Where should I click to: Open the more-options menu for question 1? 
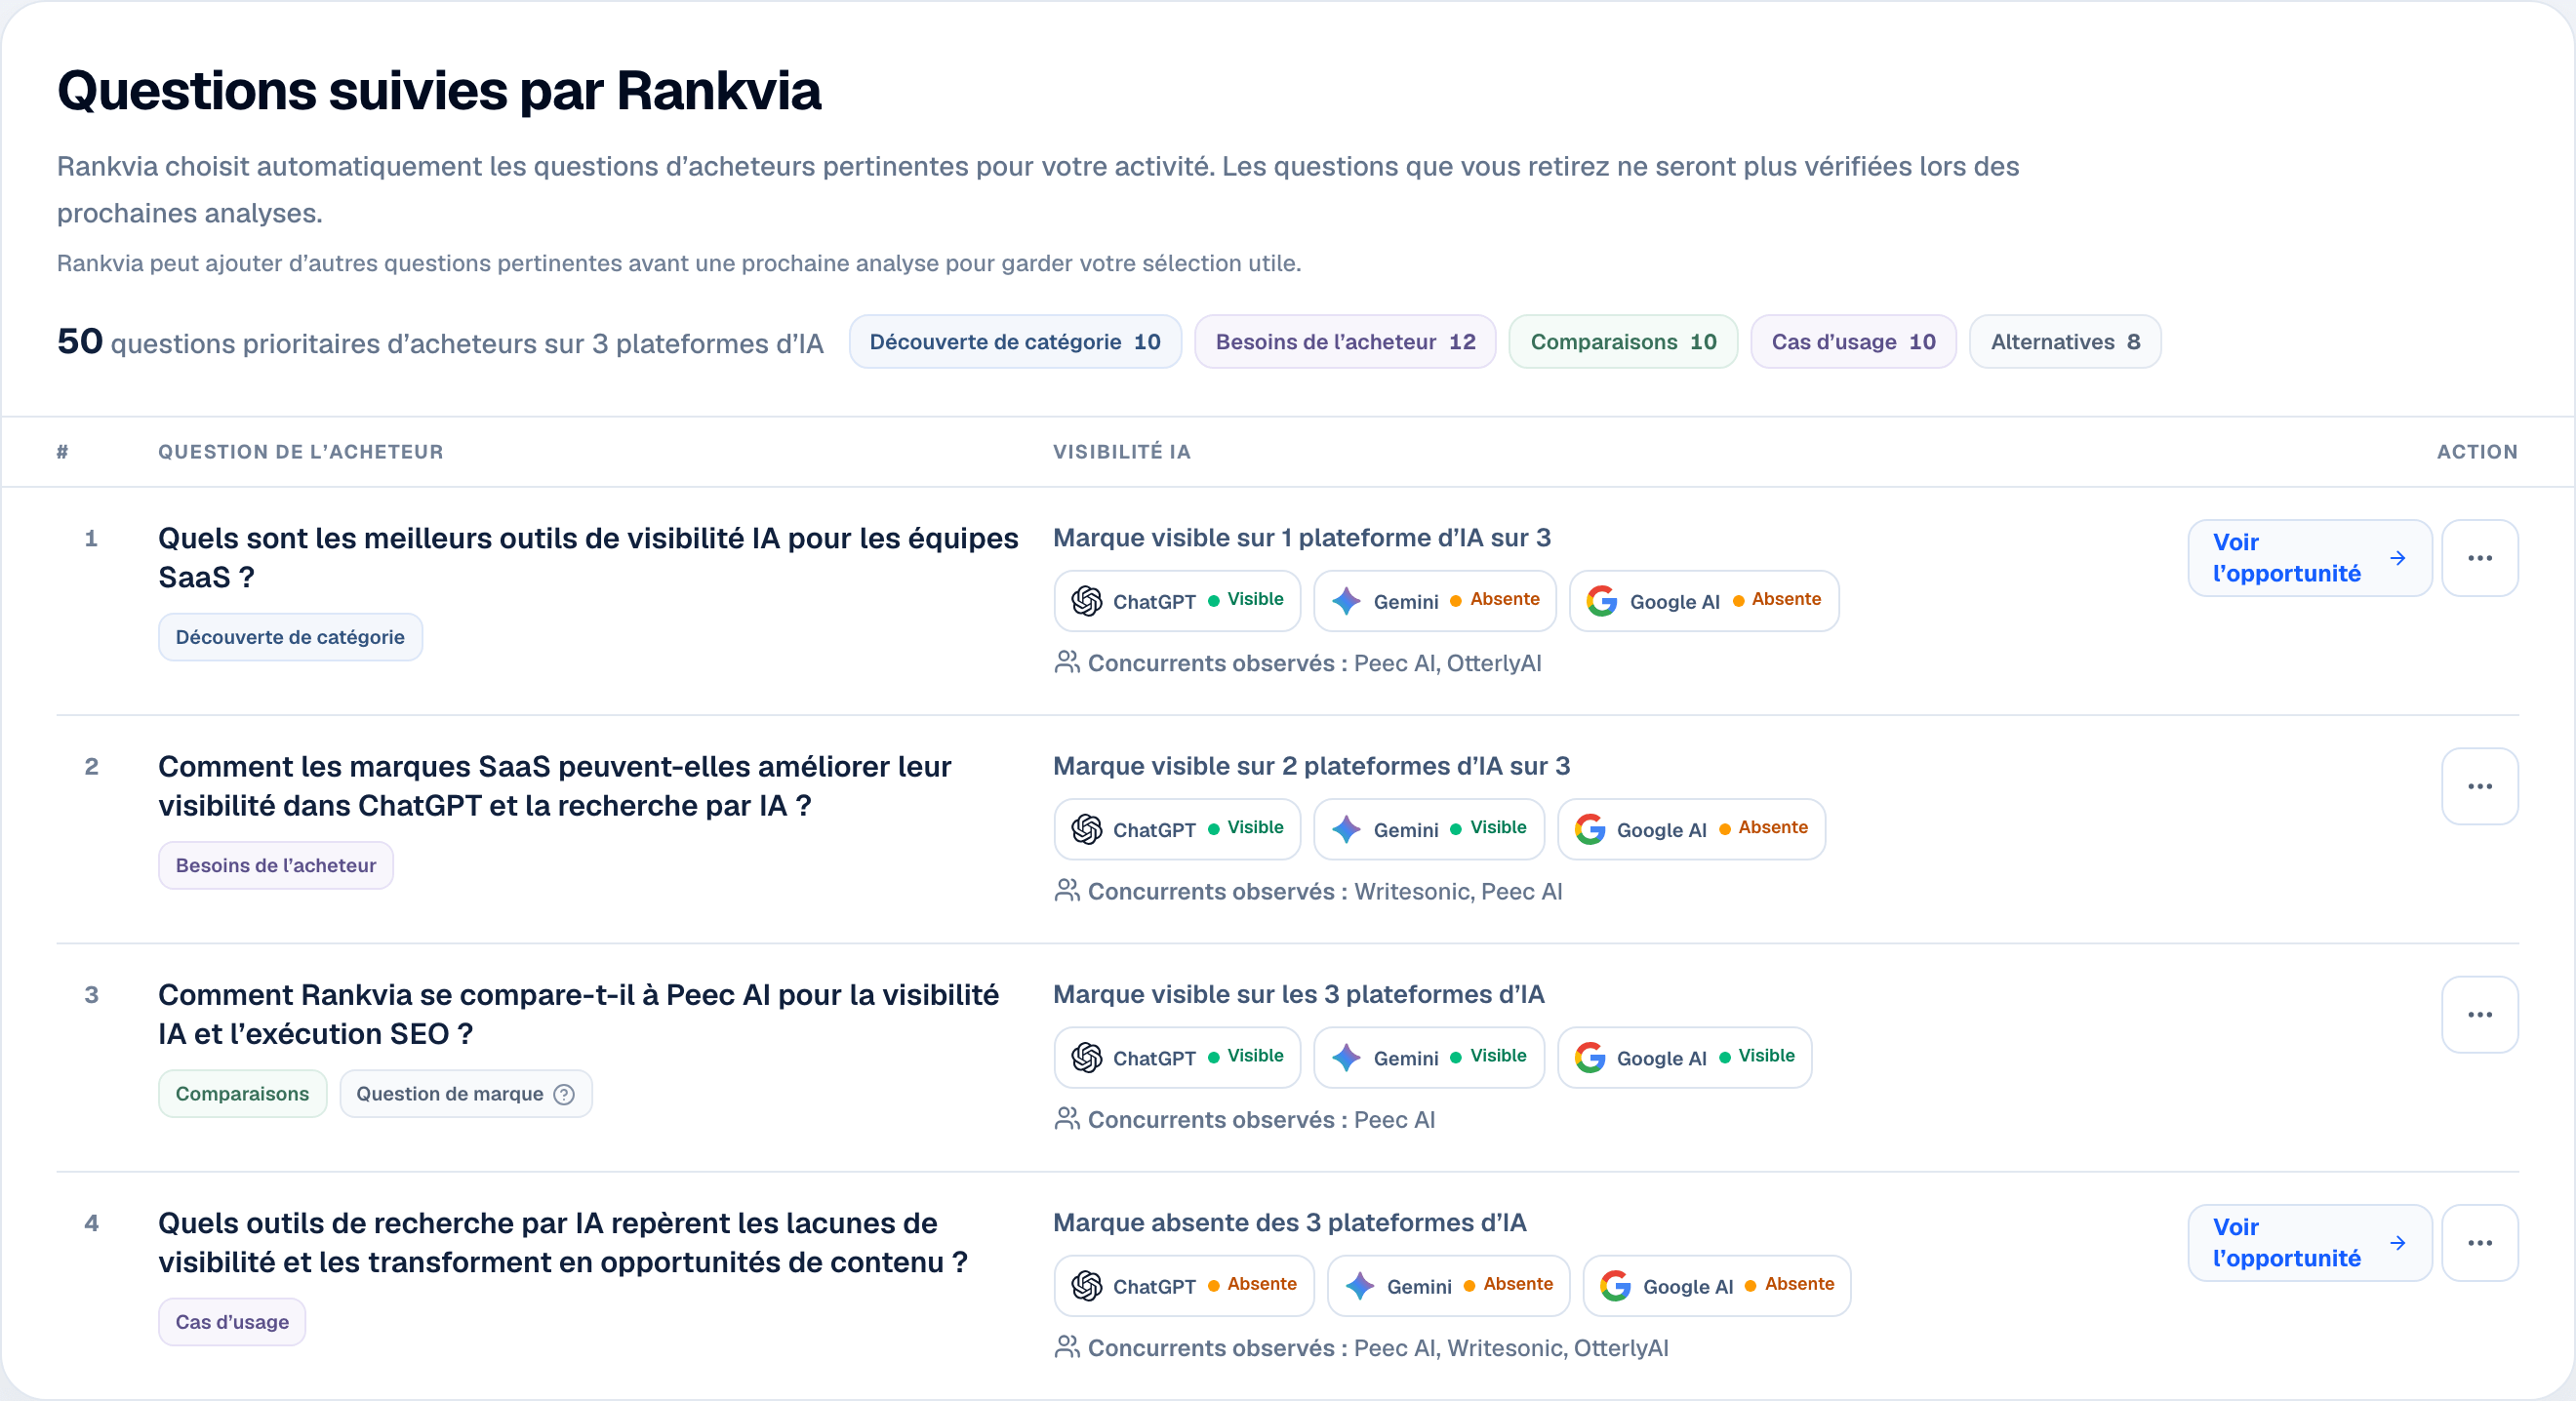(2479, 558)
